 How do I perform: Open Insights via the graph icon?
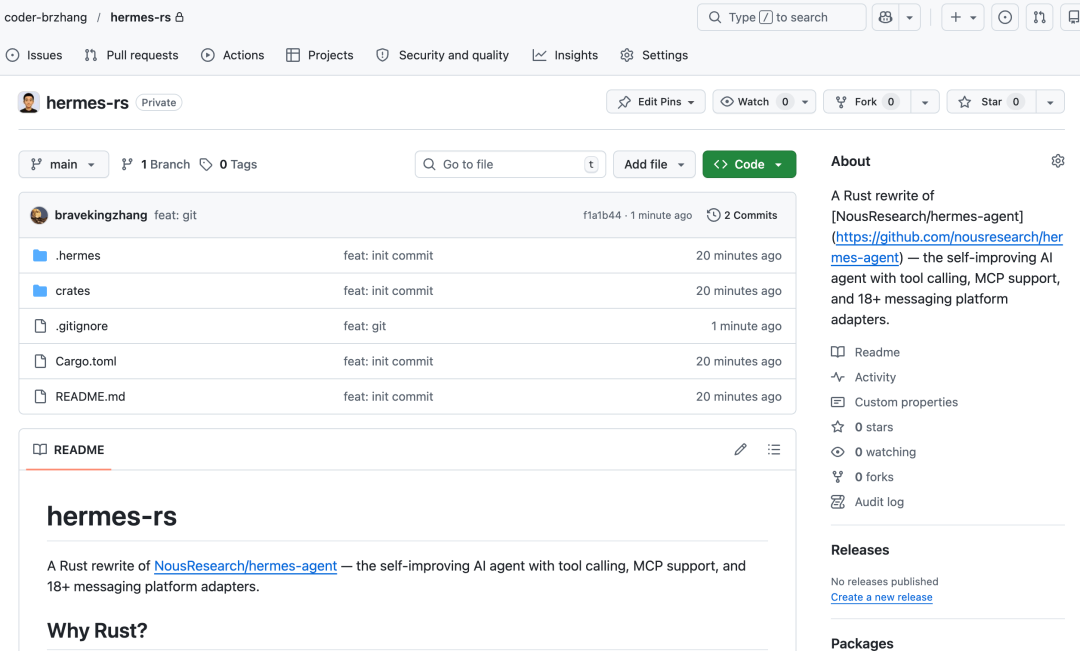[x=540, y=55]
